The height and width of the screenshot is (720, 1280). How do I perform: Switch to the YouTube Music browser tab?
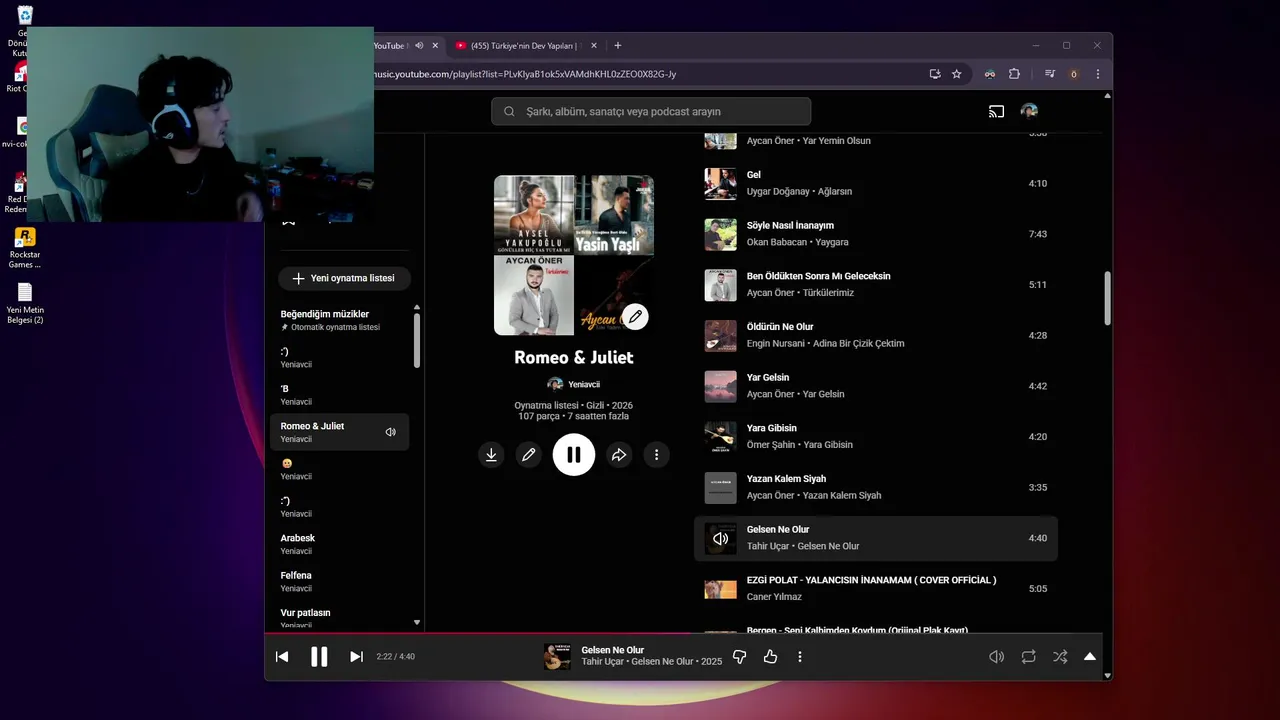click(390, 46)
